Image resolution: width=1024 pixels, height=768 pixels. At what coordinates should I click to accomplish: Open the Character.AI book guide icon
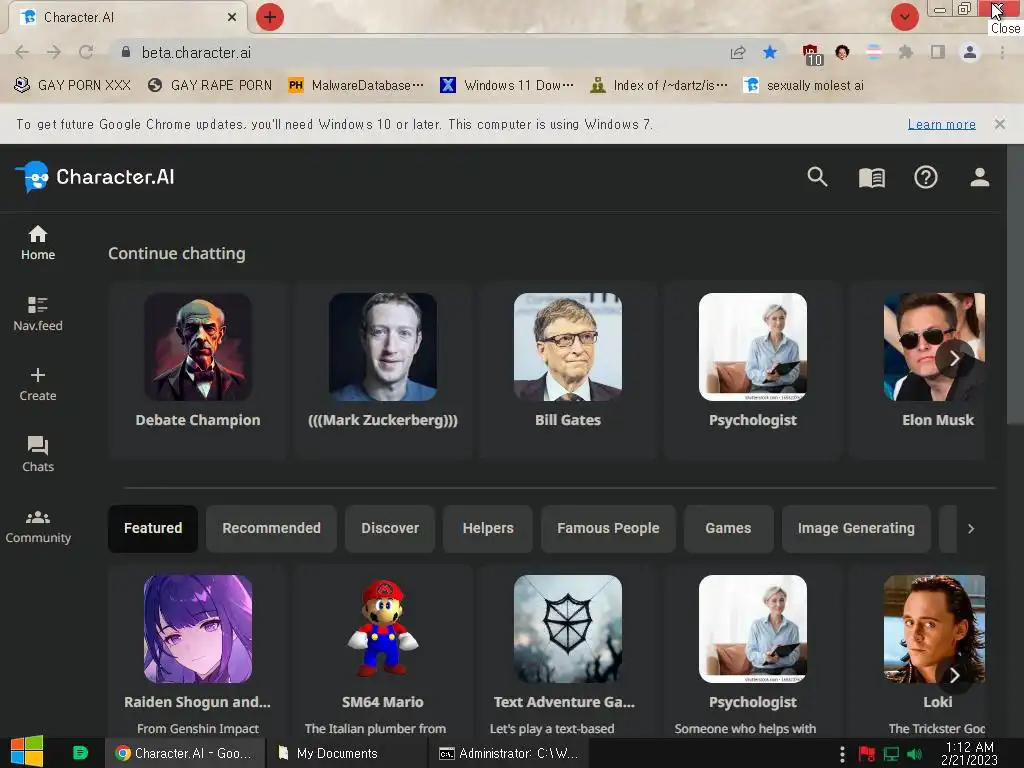pos(871,177)
